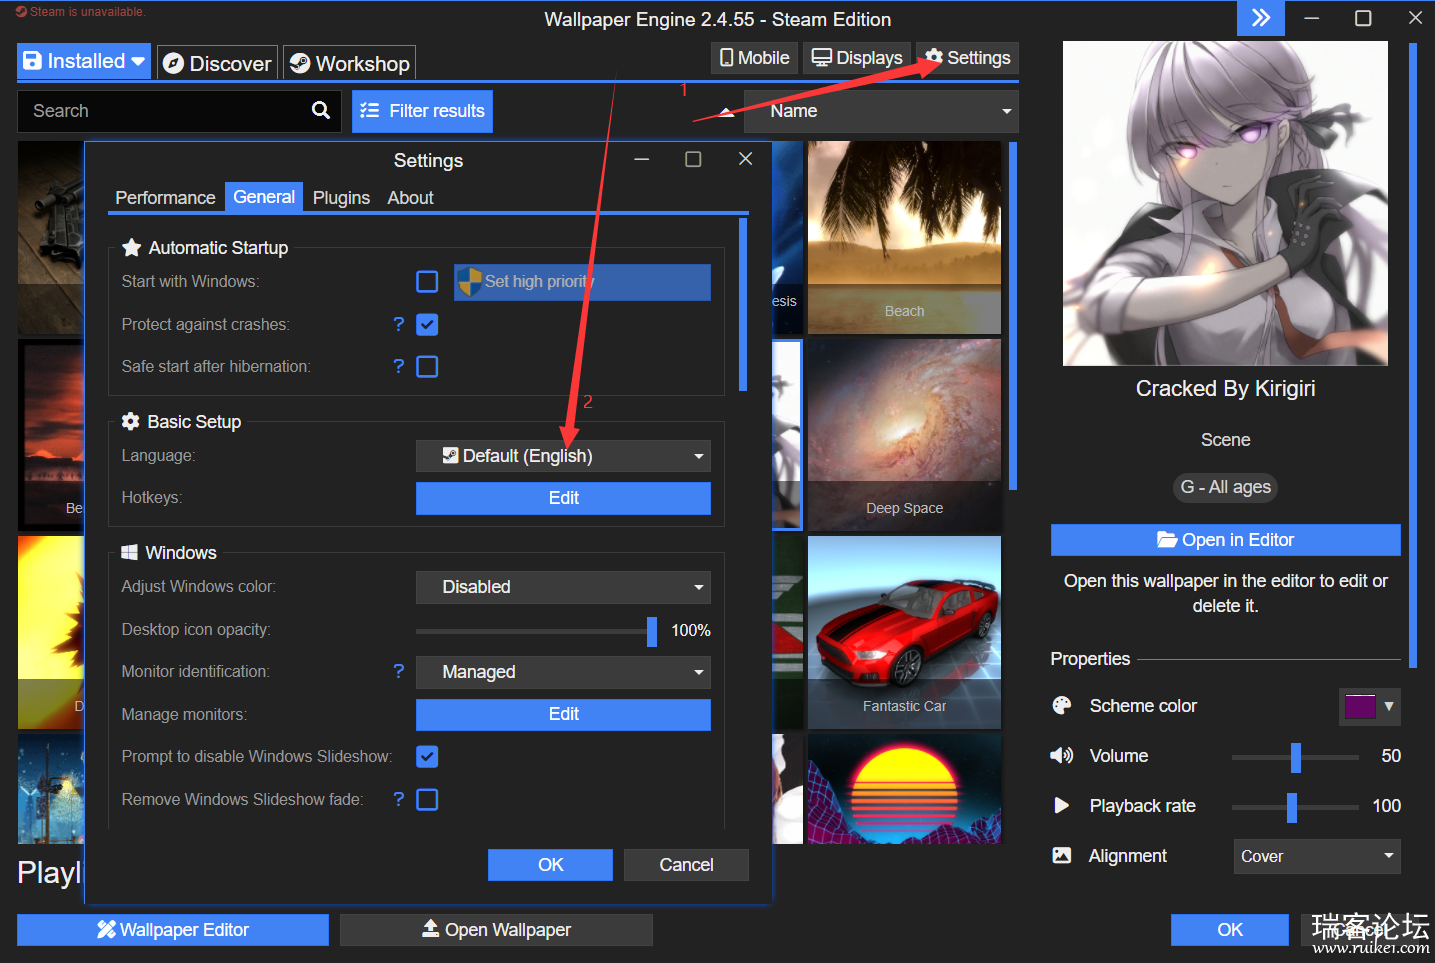
Task: Click the ascending sort arrow icon
Action: click(x=727, y=112)
